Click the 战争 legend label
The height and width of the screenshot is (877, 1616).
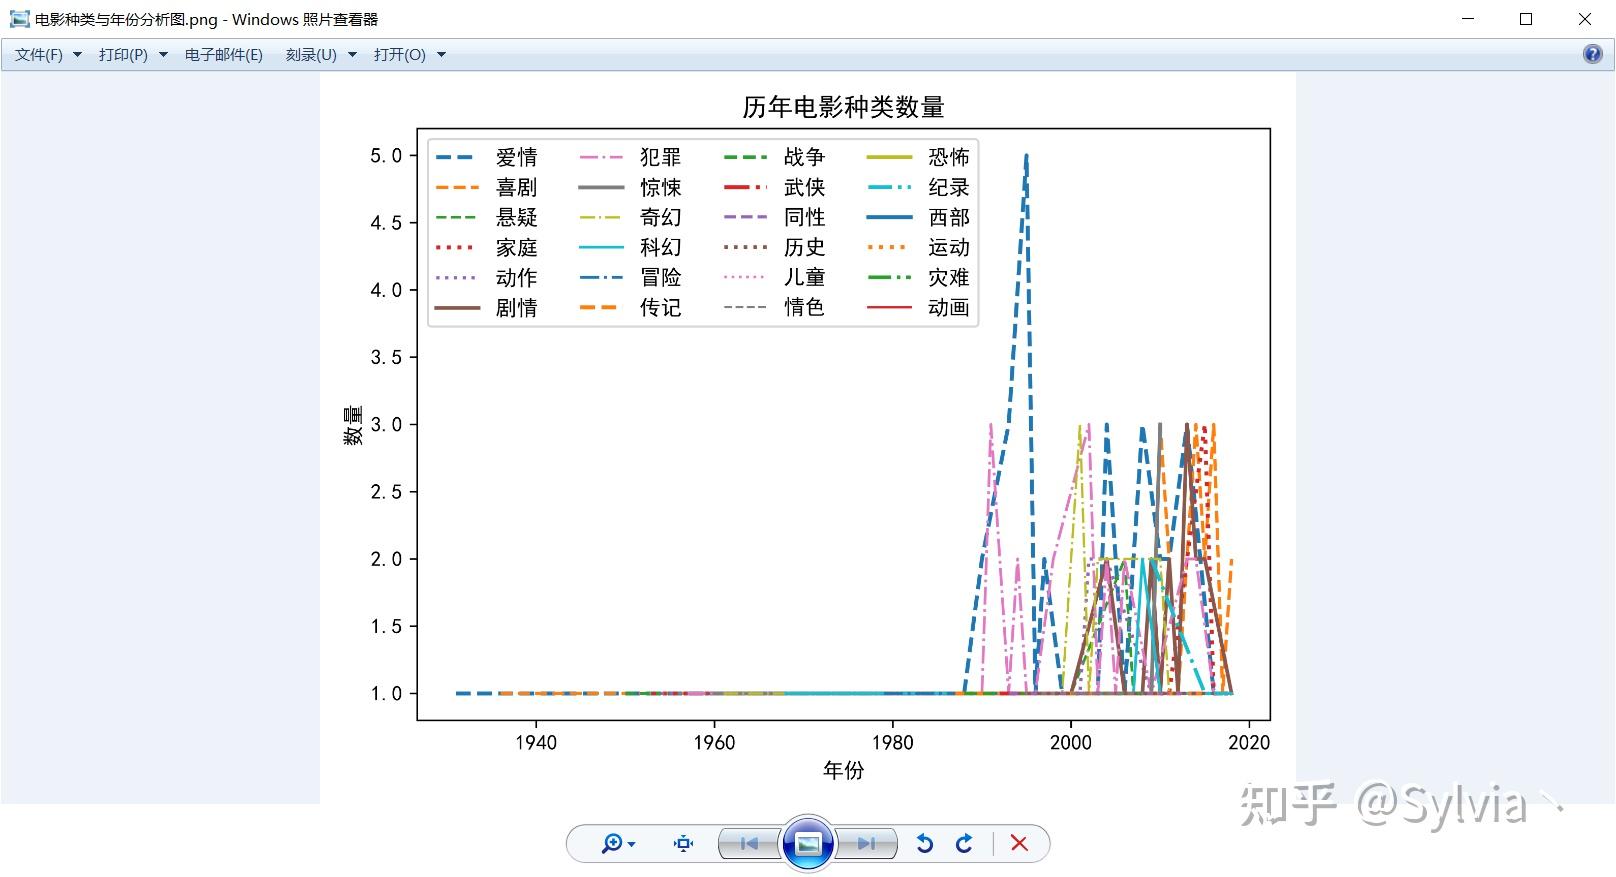point(805,157)
